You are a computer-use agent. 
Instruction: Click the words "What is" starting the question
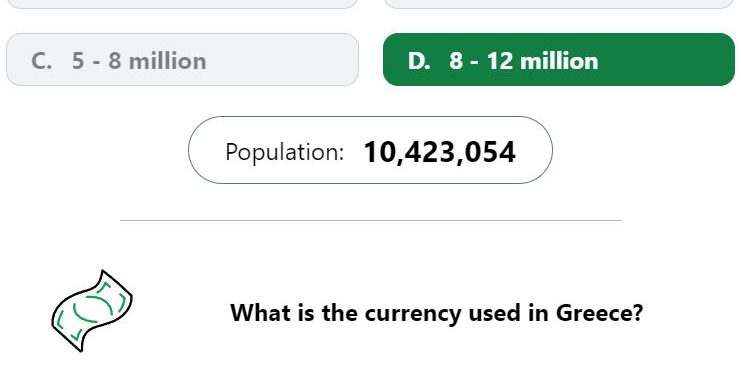(x=272, y=313)
